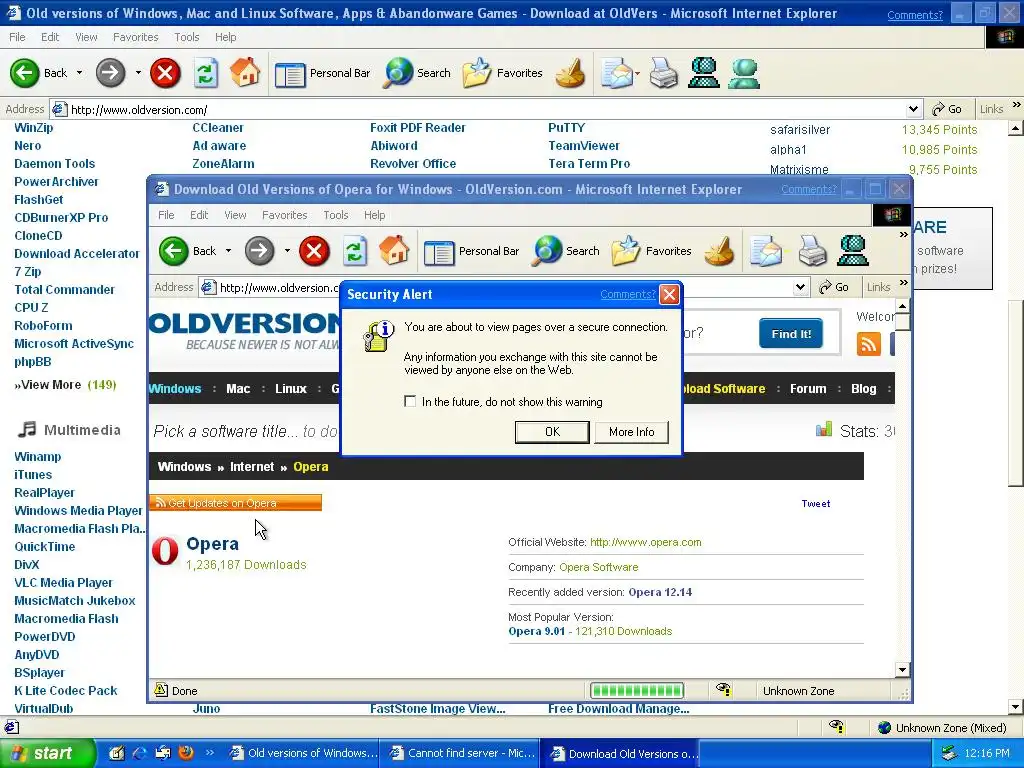Viewport: 1024px width, 768px height.
Task: Click the Opera logo icon on the page
Action: point(165,551)
